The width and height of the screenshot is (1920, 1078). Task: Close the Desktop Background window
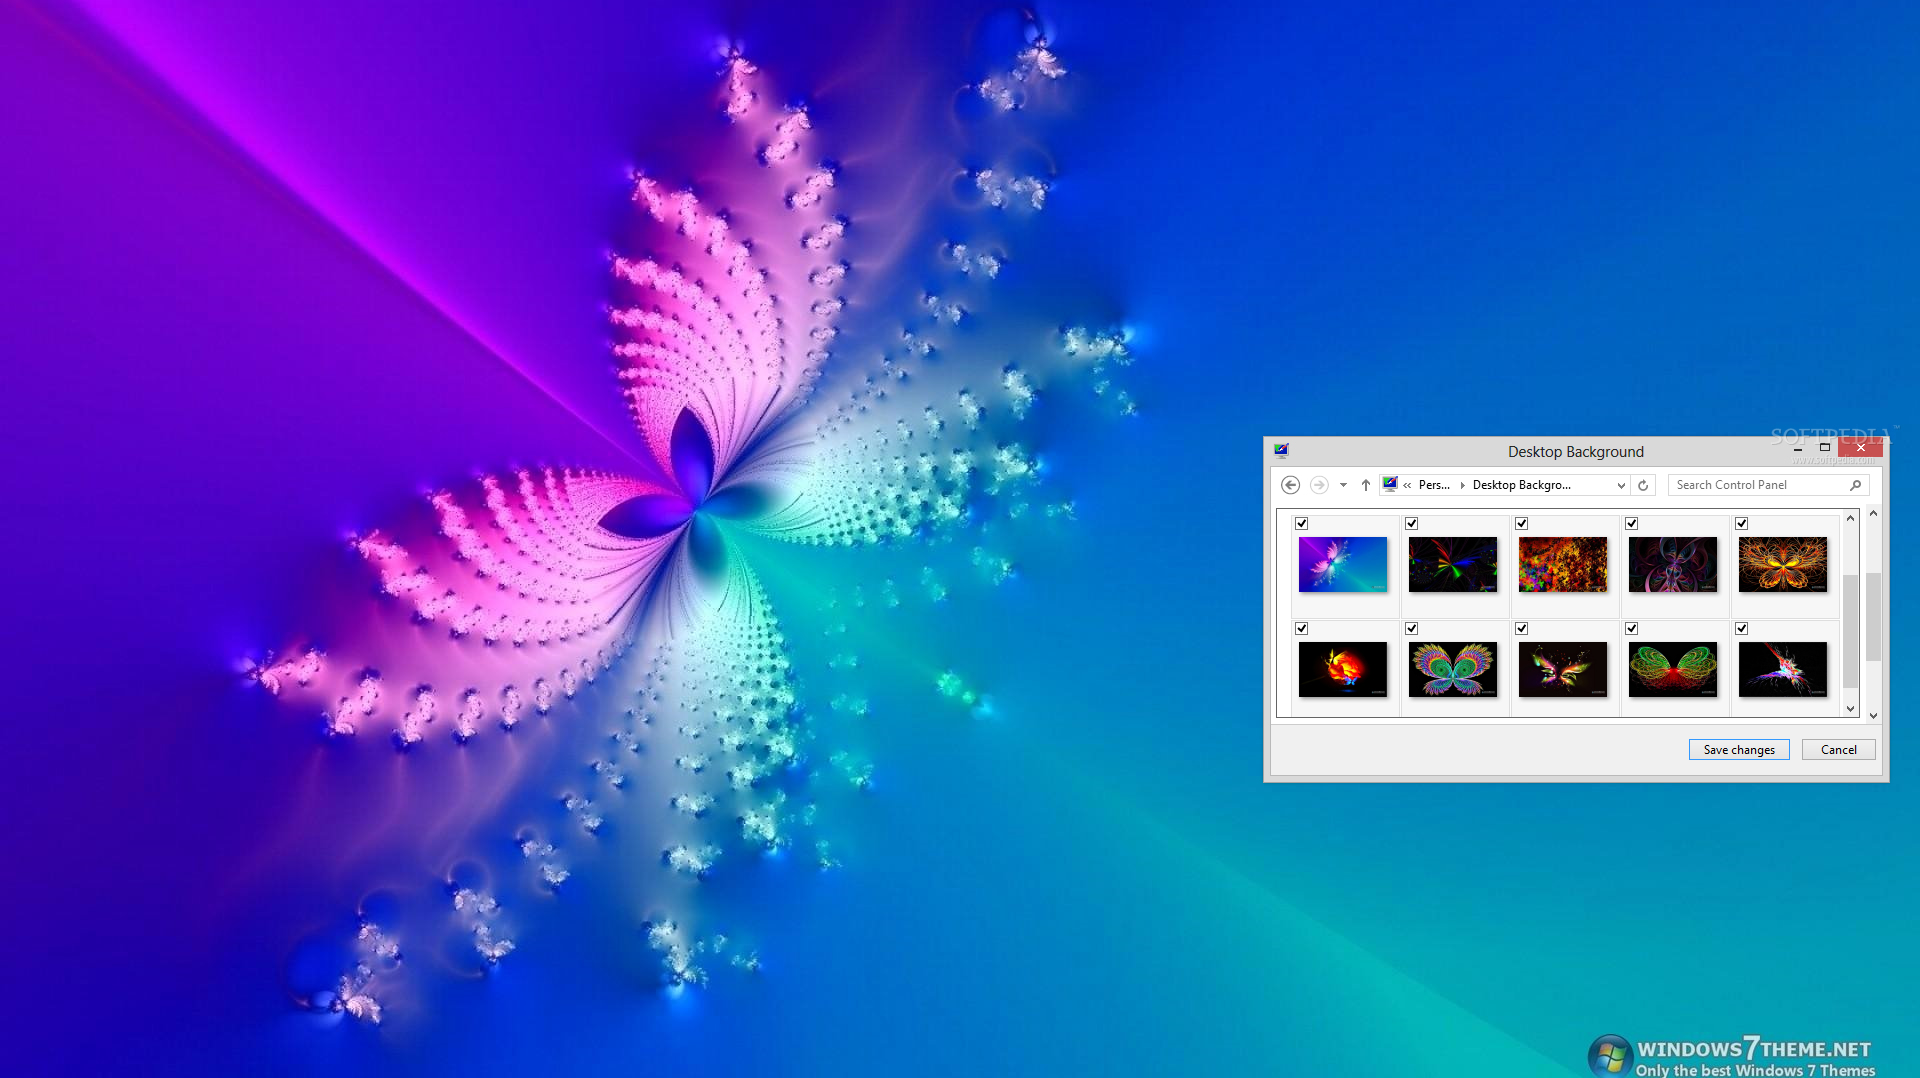1860,448
